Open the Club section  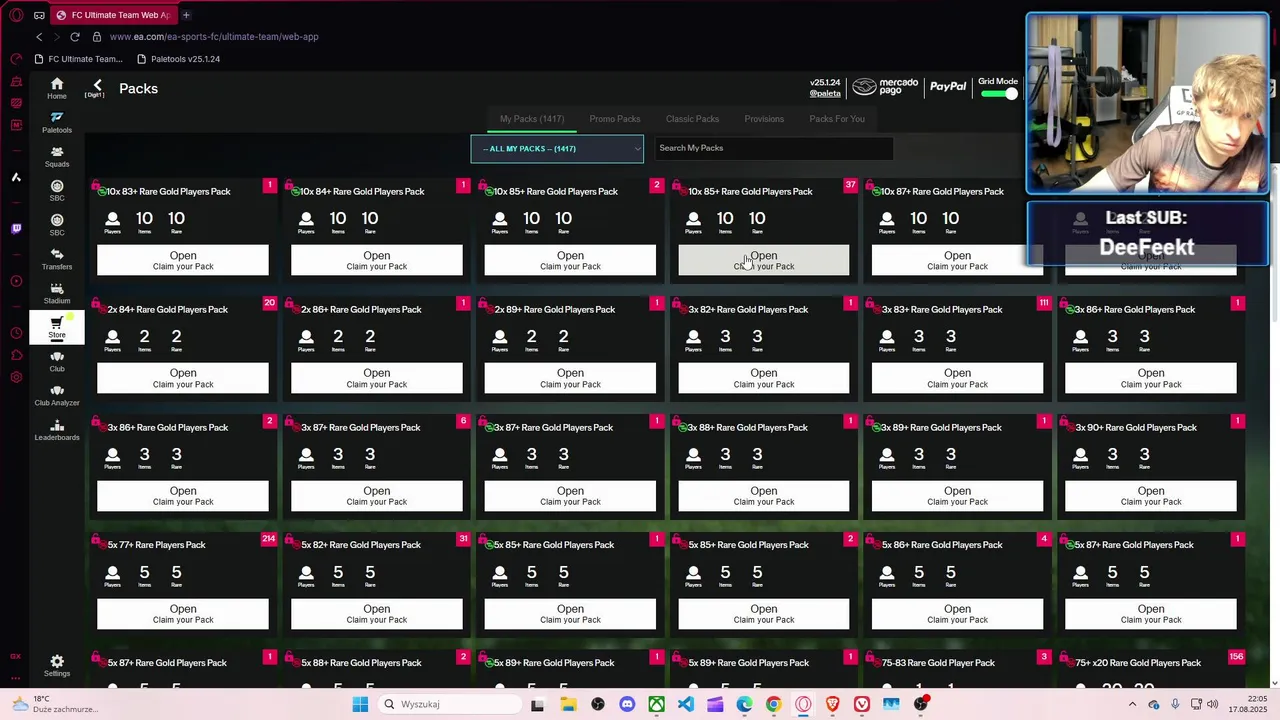click(x=57, y=360)
